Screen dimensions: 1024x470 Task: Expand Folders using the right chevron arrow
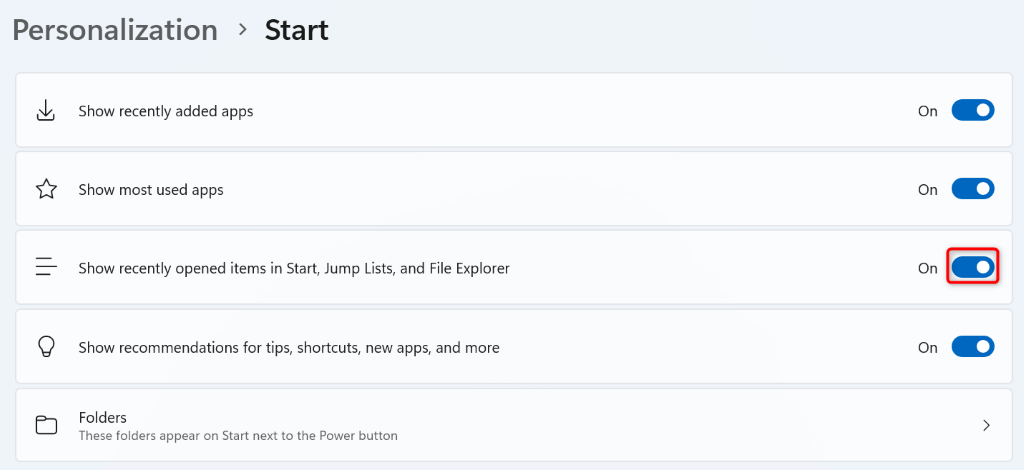pos(986,425)
